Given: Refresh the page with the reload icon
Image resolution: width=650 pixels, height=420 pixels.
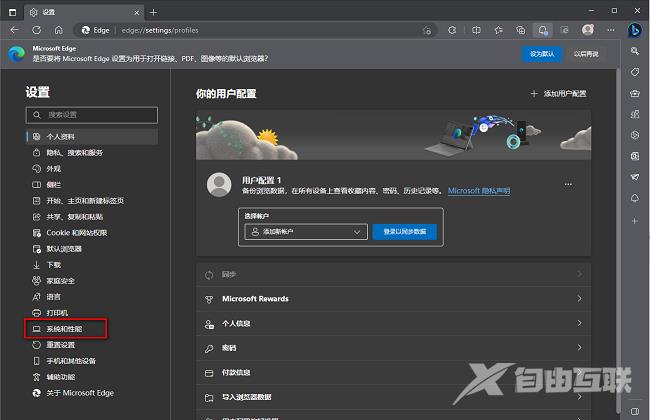Looking at the screenshot, I should [x=36, y=30].
